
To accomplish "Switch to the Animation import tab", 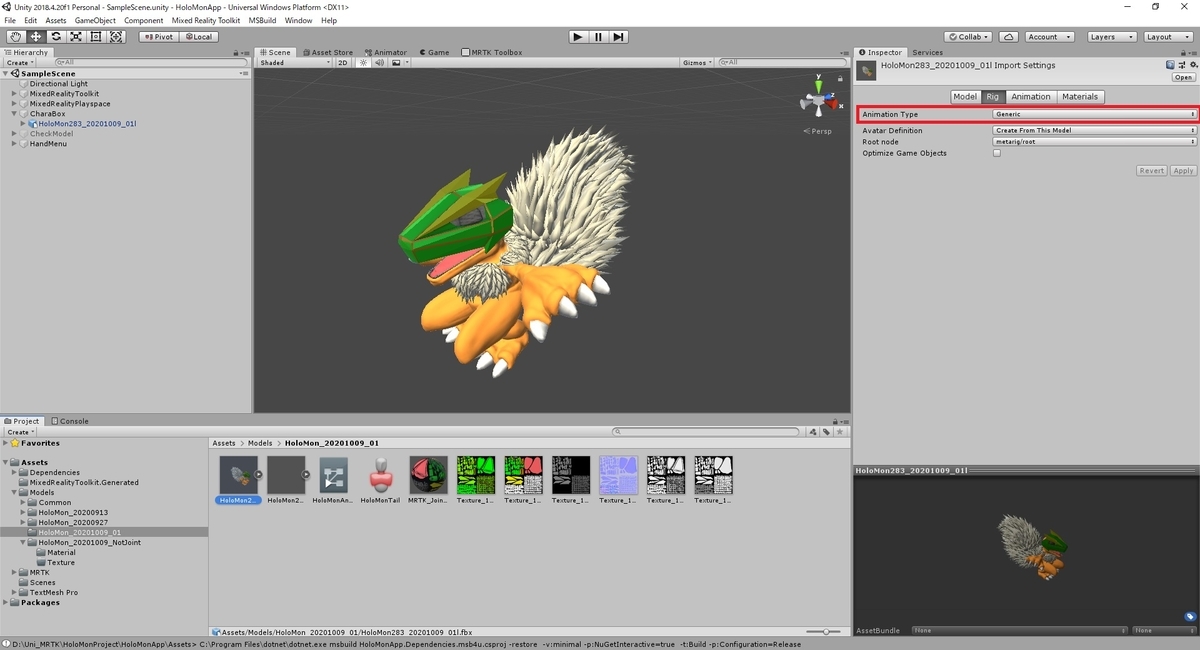I will (1030, 97).
